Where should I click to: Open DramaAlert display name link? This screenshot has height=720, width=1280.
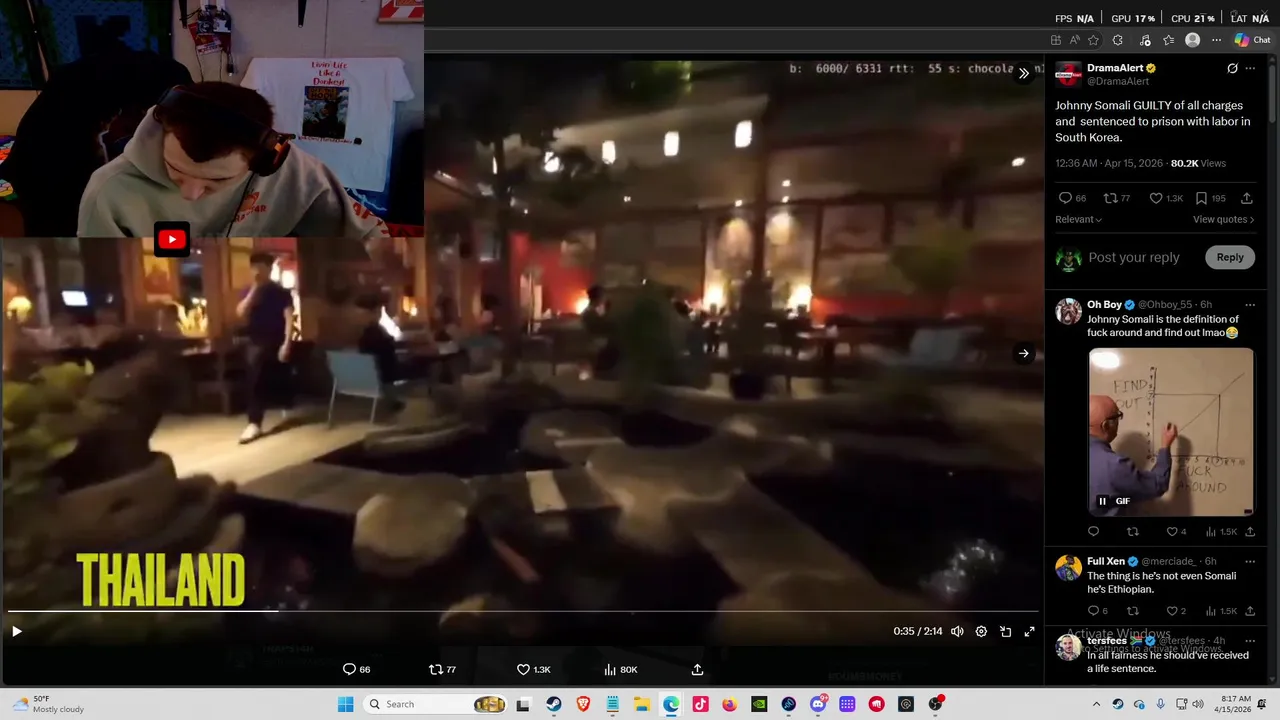[1115, 68]
